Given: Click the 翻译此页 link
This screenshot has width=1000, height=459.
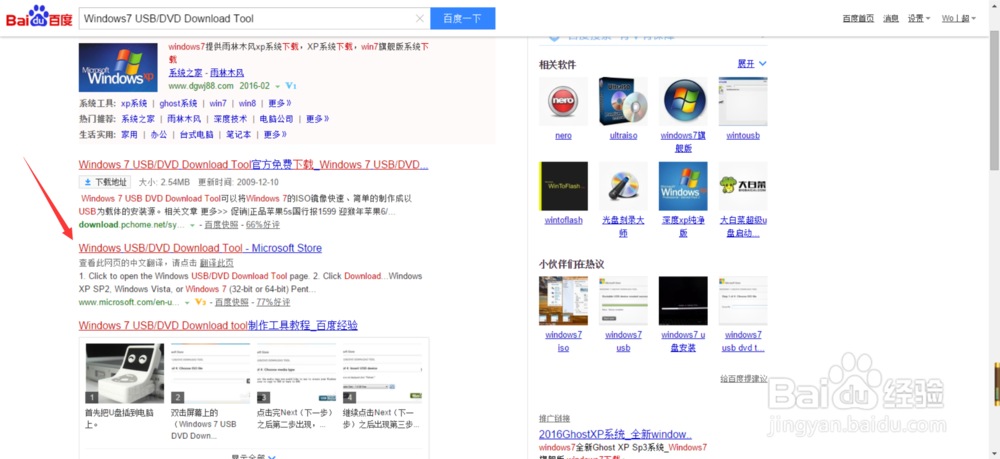Looking at the screenshot, I should [216, 263].
